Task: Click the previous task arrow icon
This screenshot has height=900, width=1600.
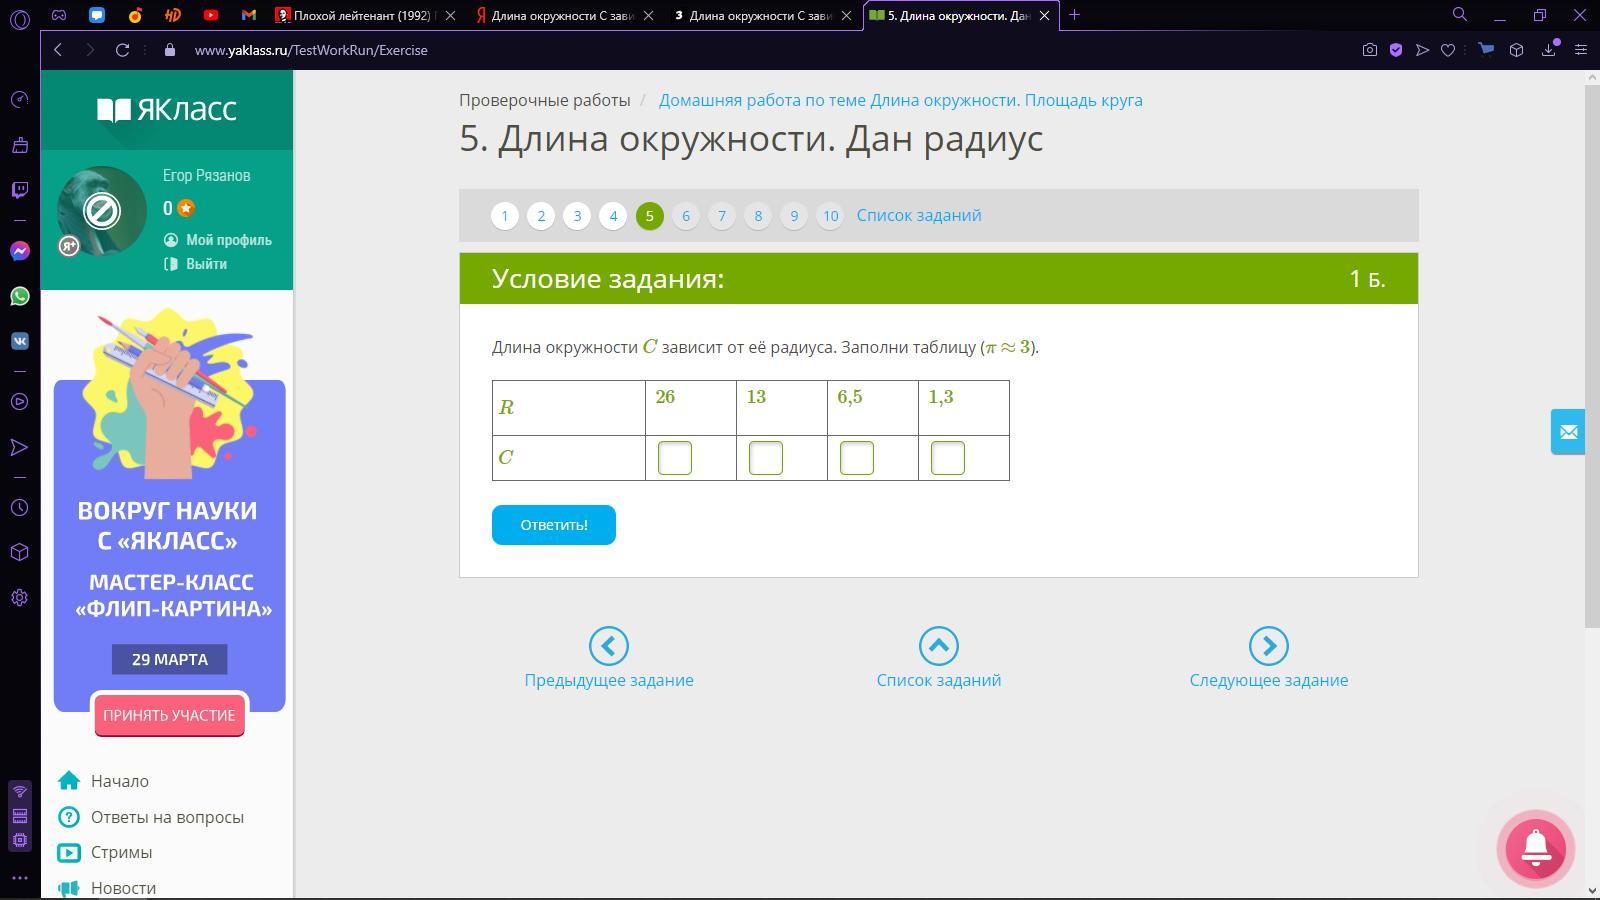Action: tap(608, 646)
